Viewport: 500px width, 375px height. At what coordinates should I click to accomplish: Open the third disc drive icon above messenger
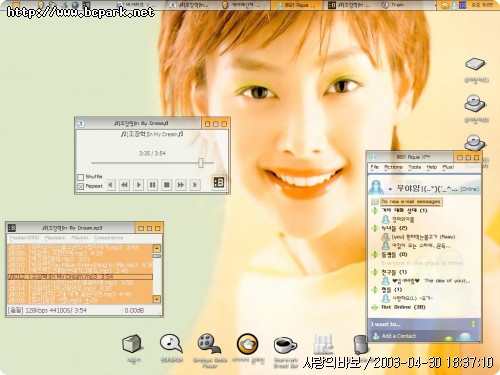point(475,142)
